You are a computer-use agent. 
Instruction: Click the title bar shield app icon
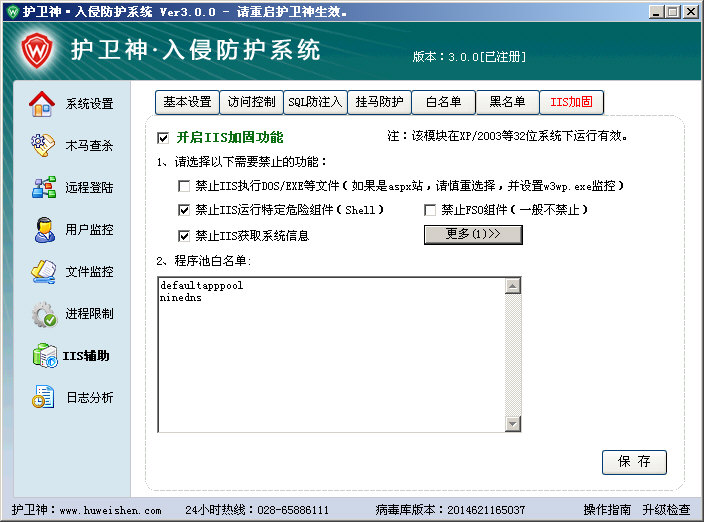tap(13, 11)
